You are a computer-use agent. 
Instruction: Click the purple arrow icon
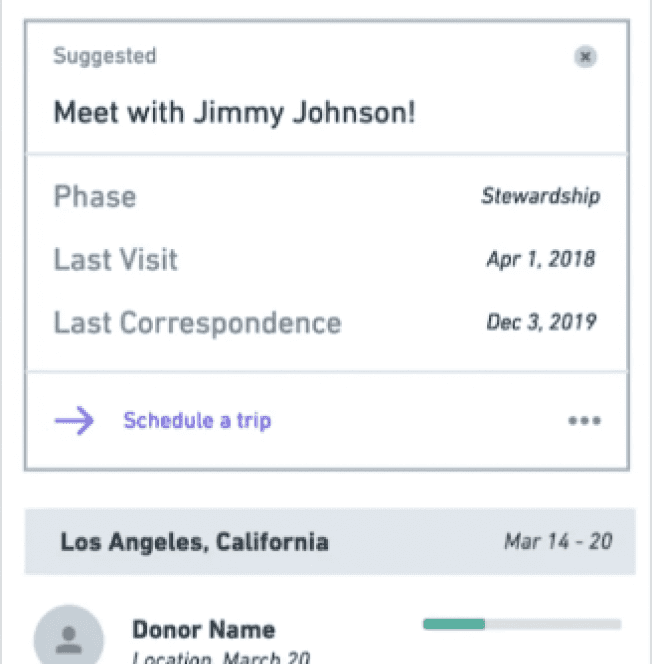pyautogui.click(x=74, y=421)
